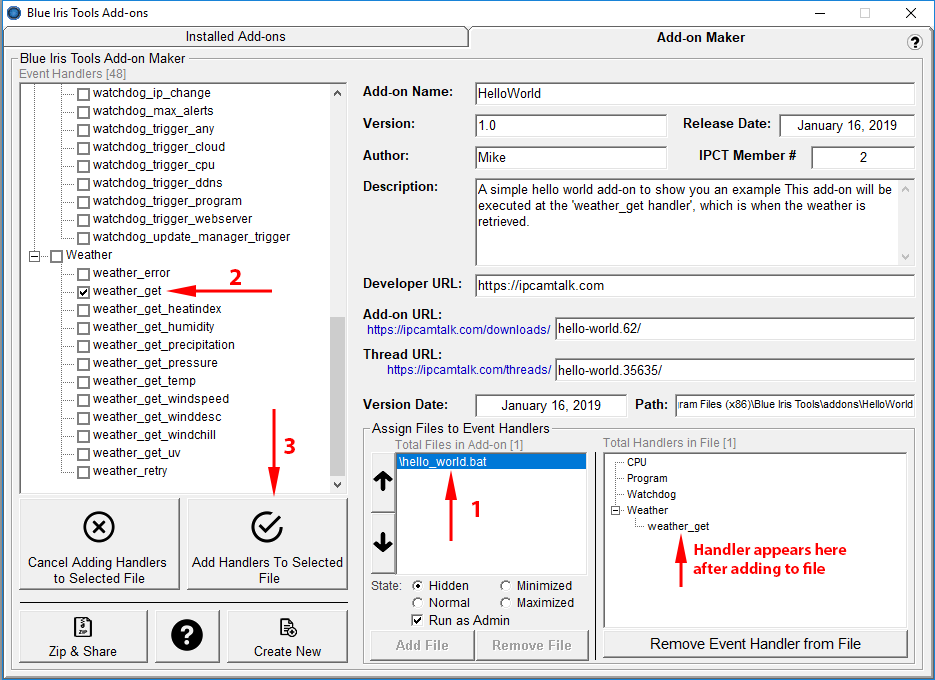Click the up arrow to move file up

pyautogui.click(x=383, y=481)
